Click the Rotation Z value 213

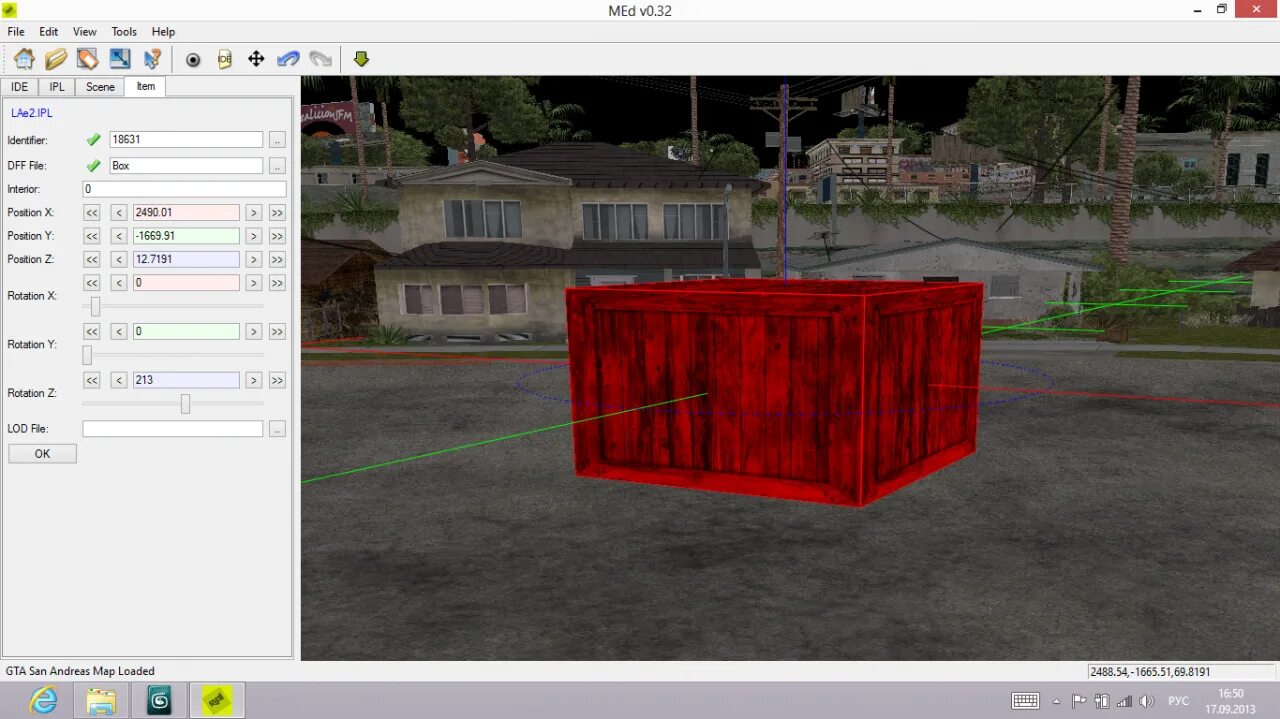[186, 380]
